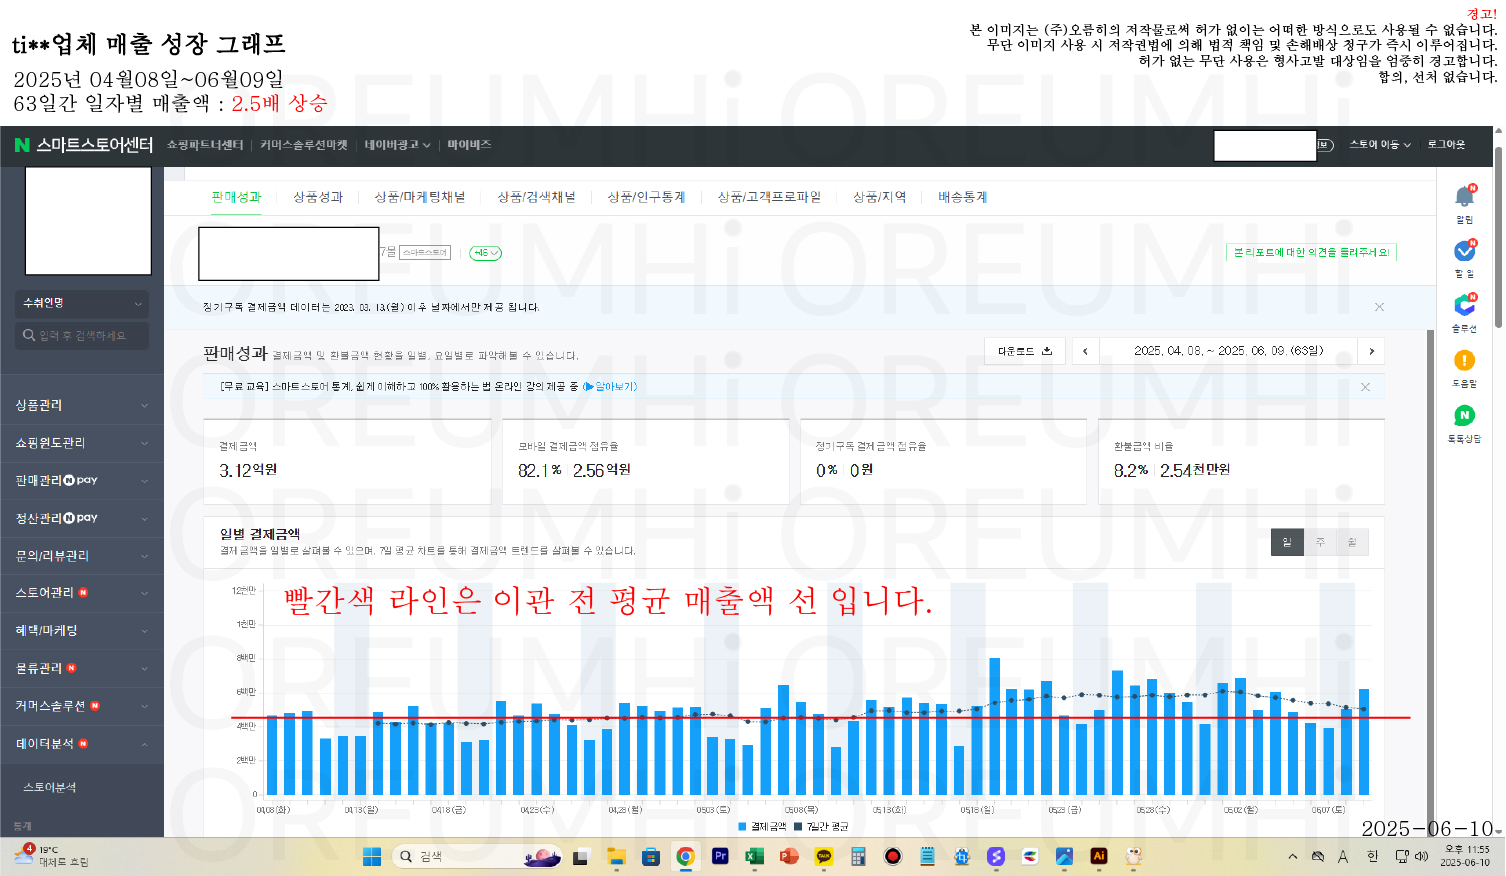Viewport: 1506px width, 876px height.
Task: Open the 알림 bell notification icon
Action: click(x=1465, y=196)
